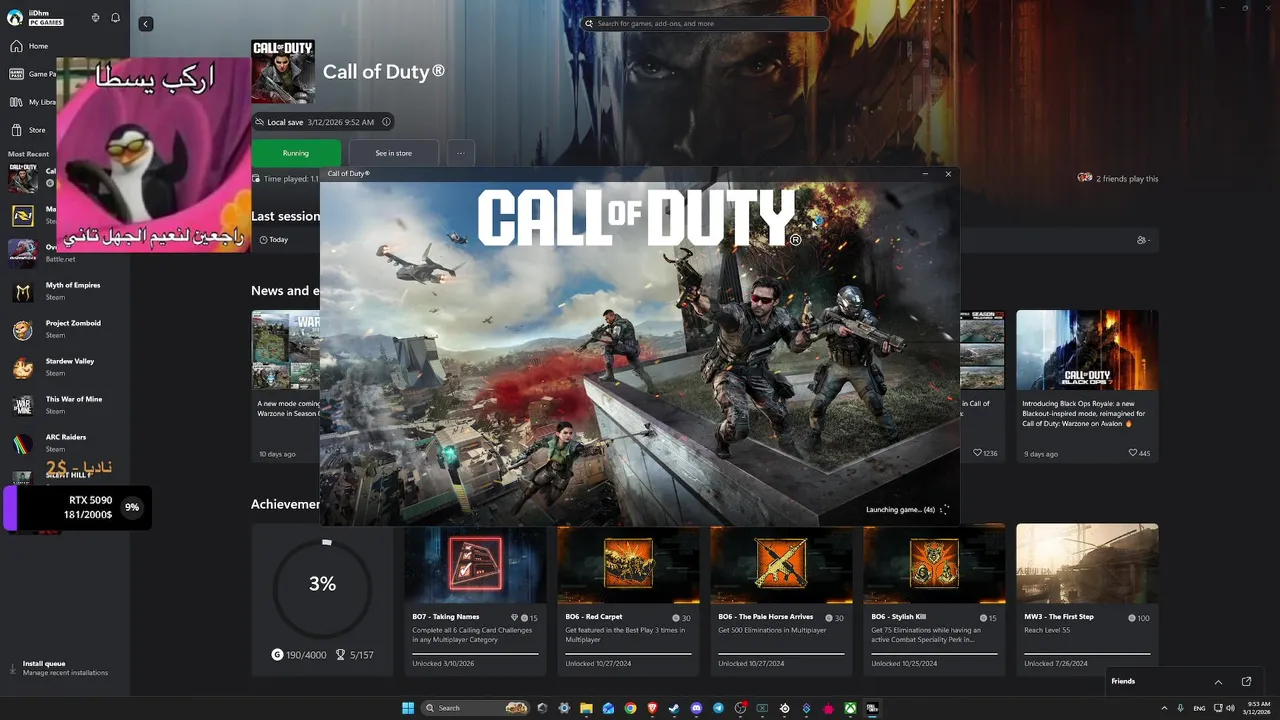Pop out the Friends panel

(x=1246, y=682)
